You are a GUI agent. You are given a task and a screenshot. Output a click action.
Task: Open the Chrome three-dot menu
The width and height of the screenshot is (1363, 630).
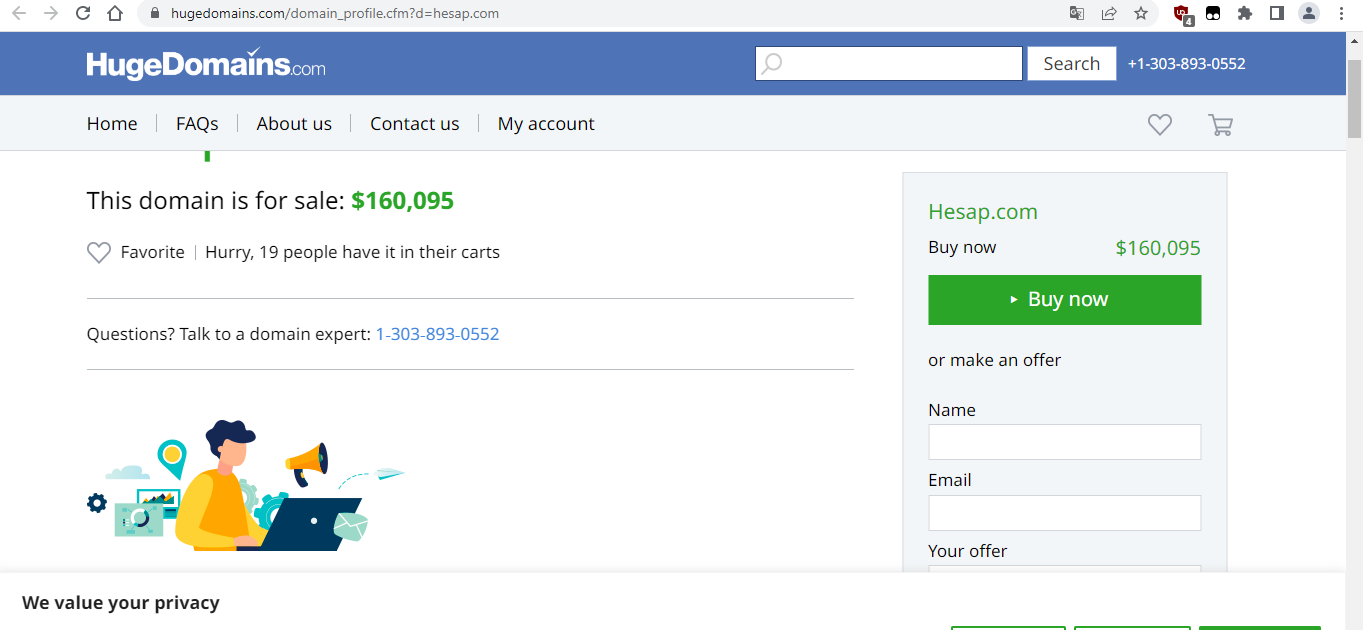click(1341, 14)
